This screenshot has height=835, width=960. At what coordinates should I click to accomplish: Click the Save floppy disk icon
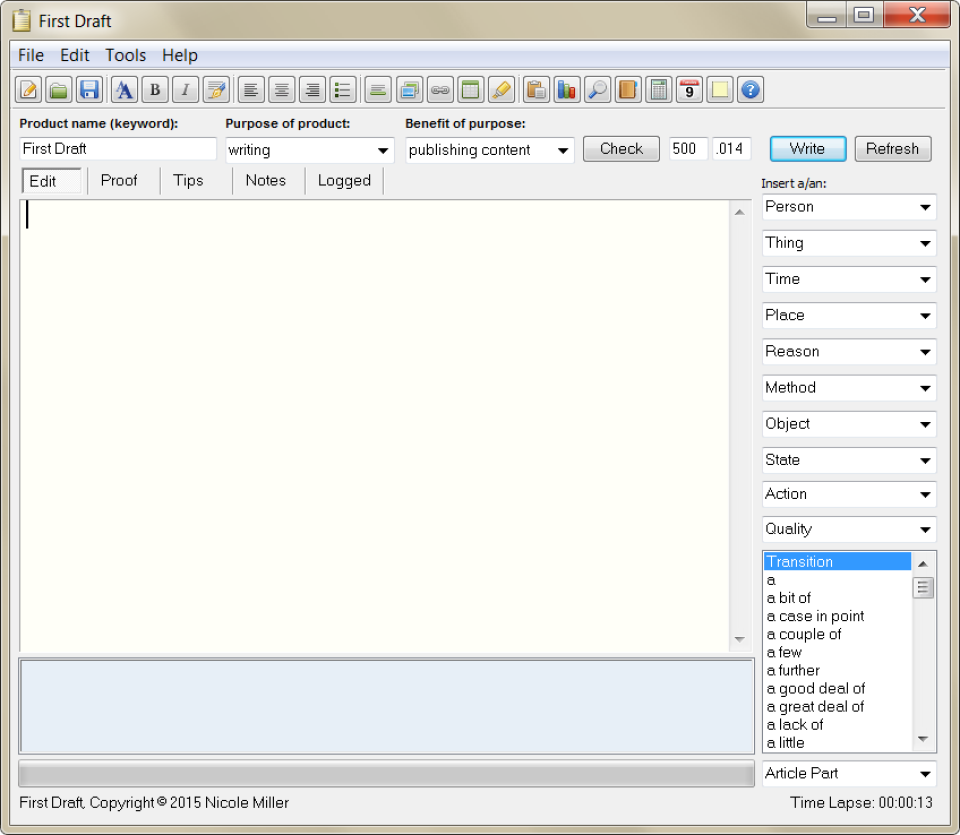(89, 90)
